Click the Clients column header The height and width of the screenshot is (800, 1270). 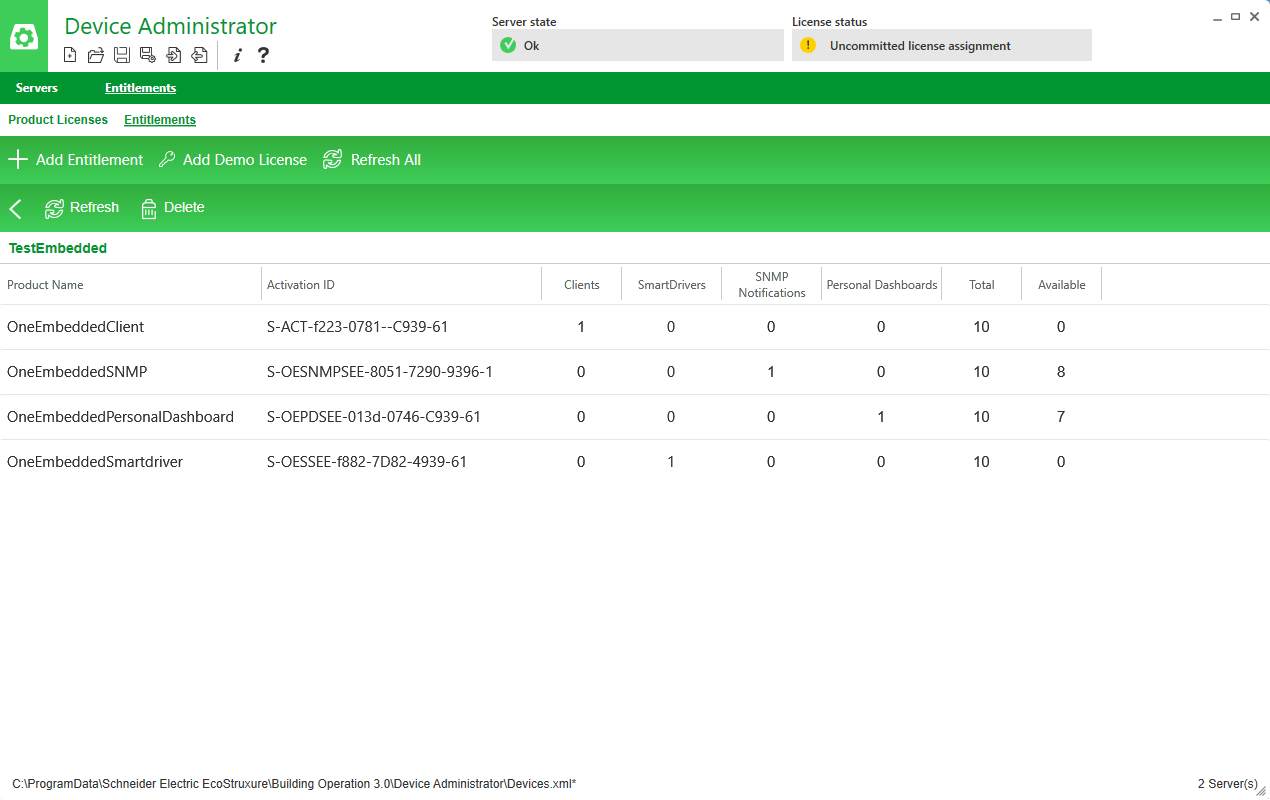(581, 285)
